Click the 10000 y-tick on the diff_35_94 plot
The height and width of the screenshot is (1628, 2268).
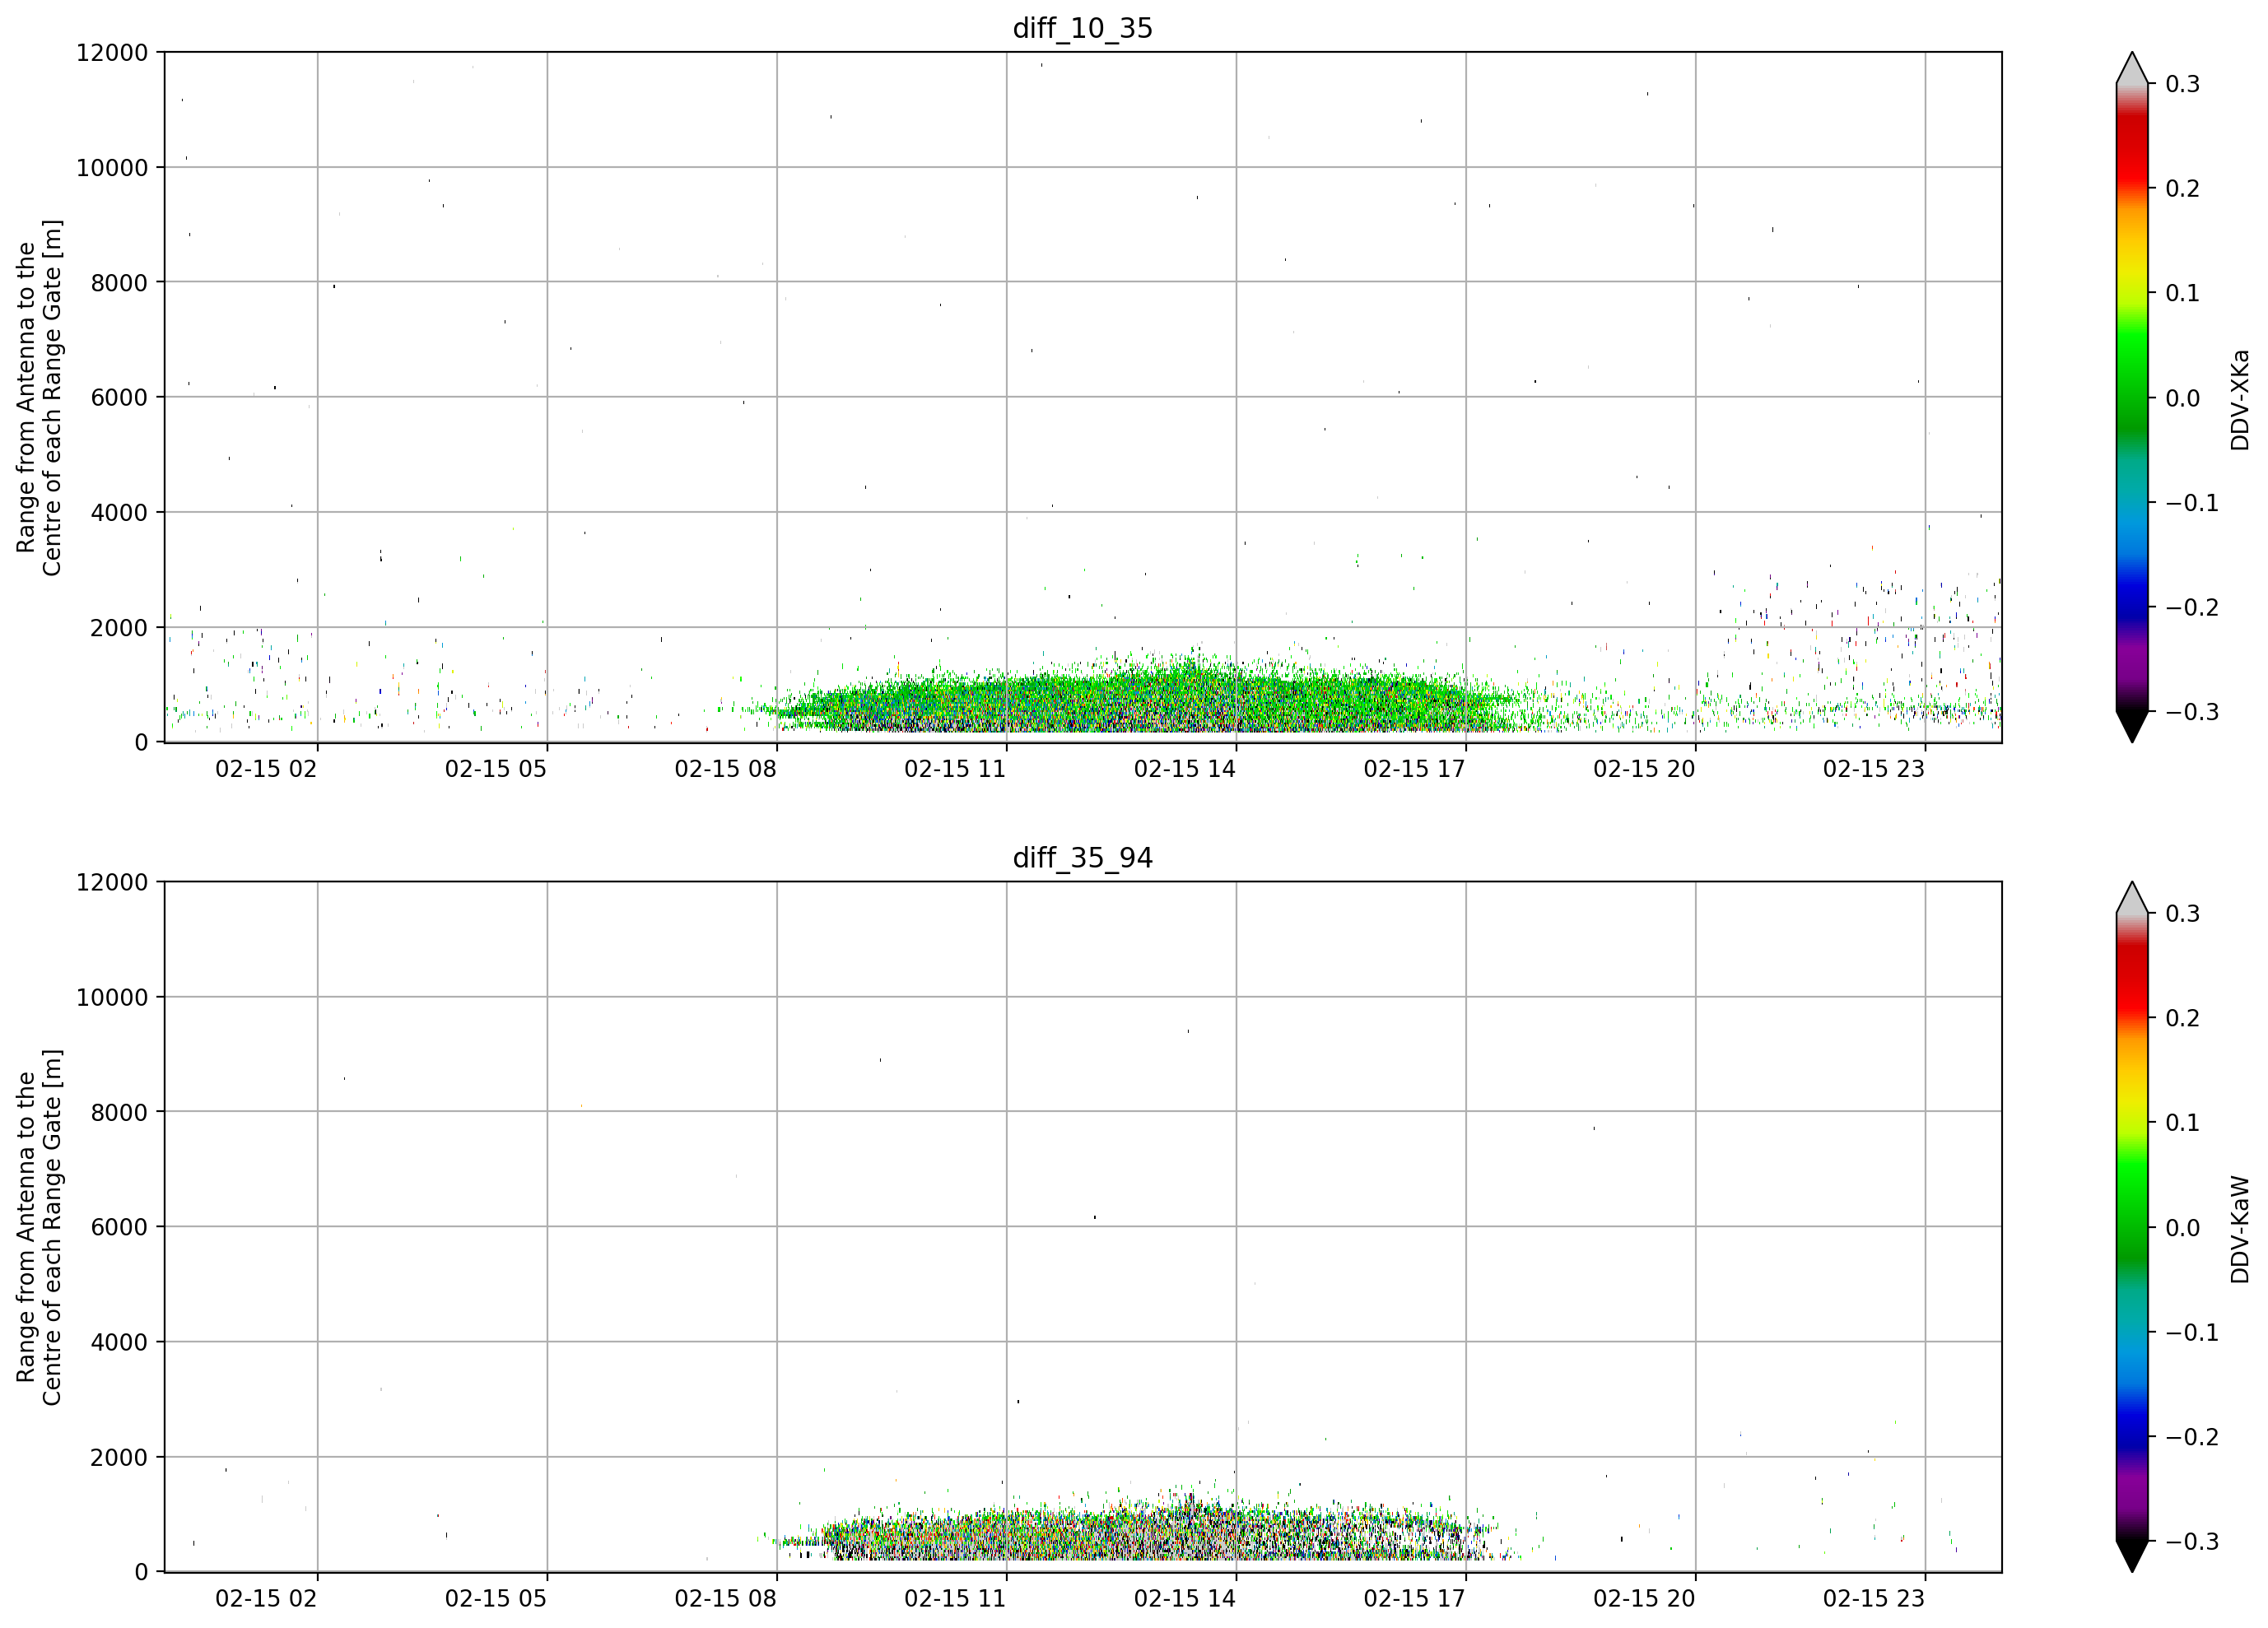tap(112, 998)
